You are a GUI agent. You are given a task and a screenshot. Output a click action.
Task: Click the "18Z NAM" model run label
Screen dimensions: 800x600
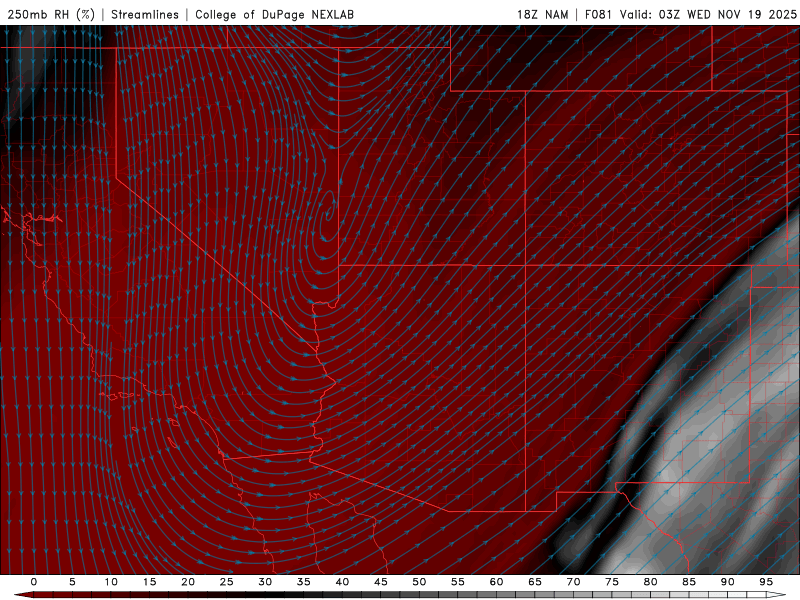543,14
